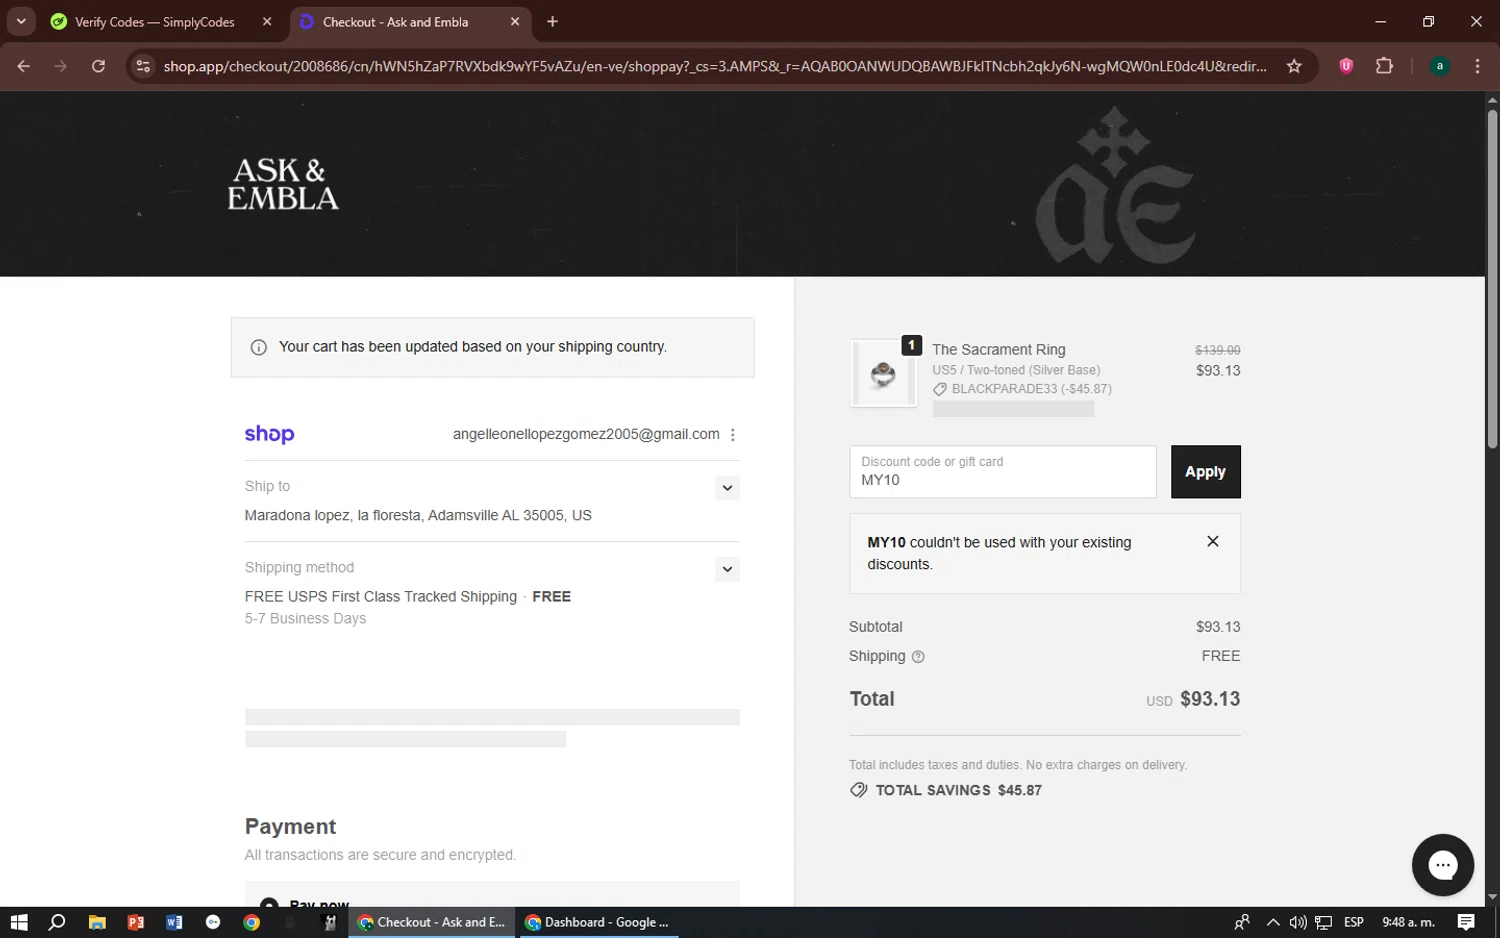View site information icon in address bar
The height and width of the screenshot is (938, 1500).
(143, 66)
